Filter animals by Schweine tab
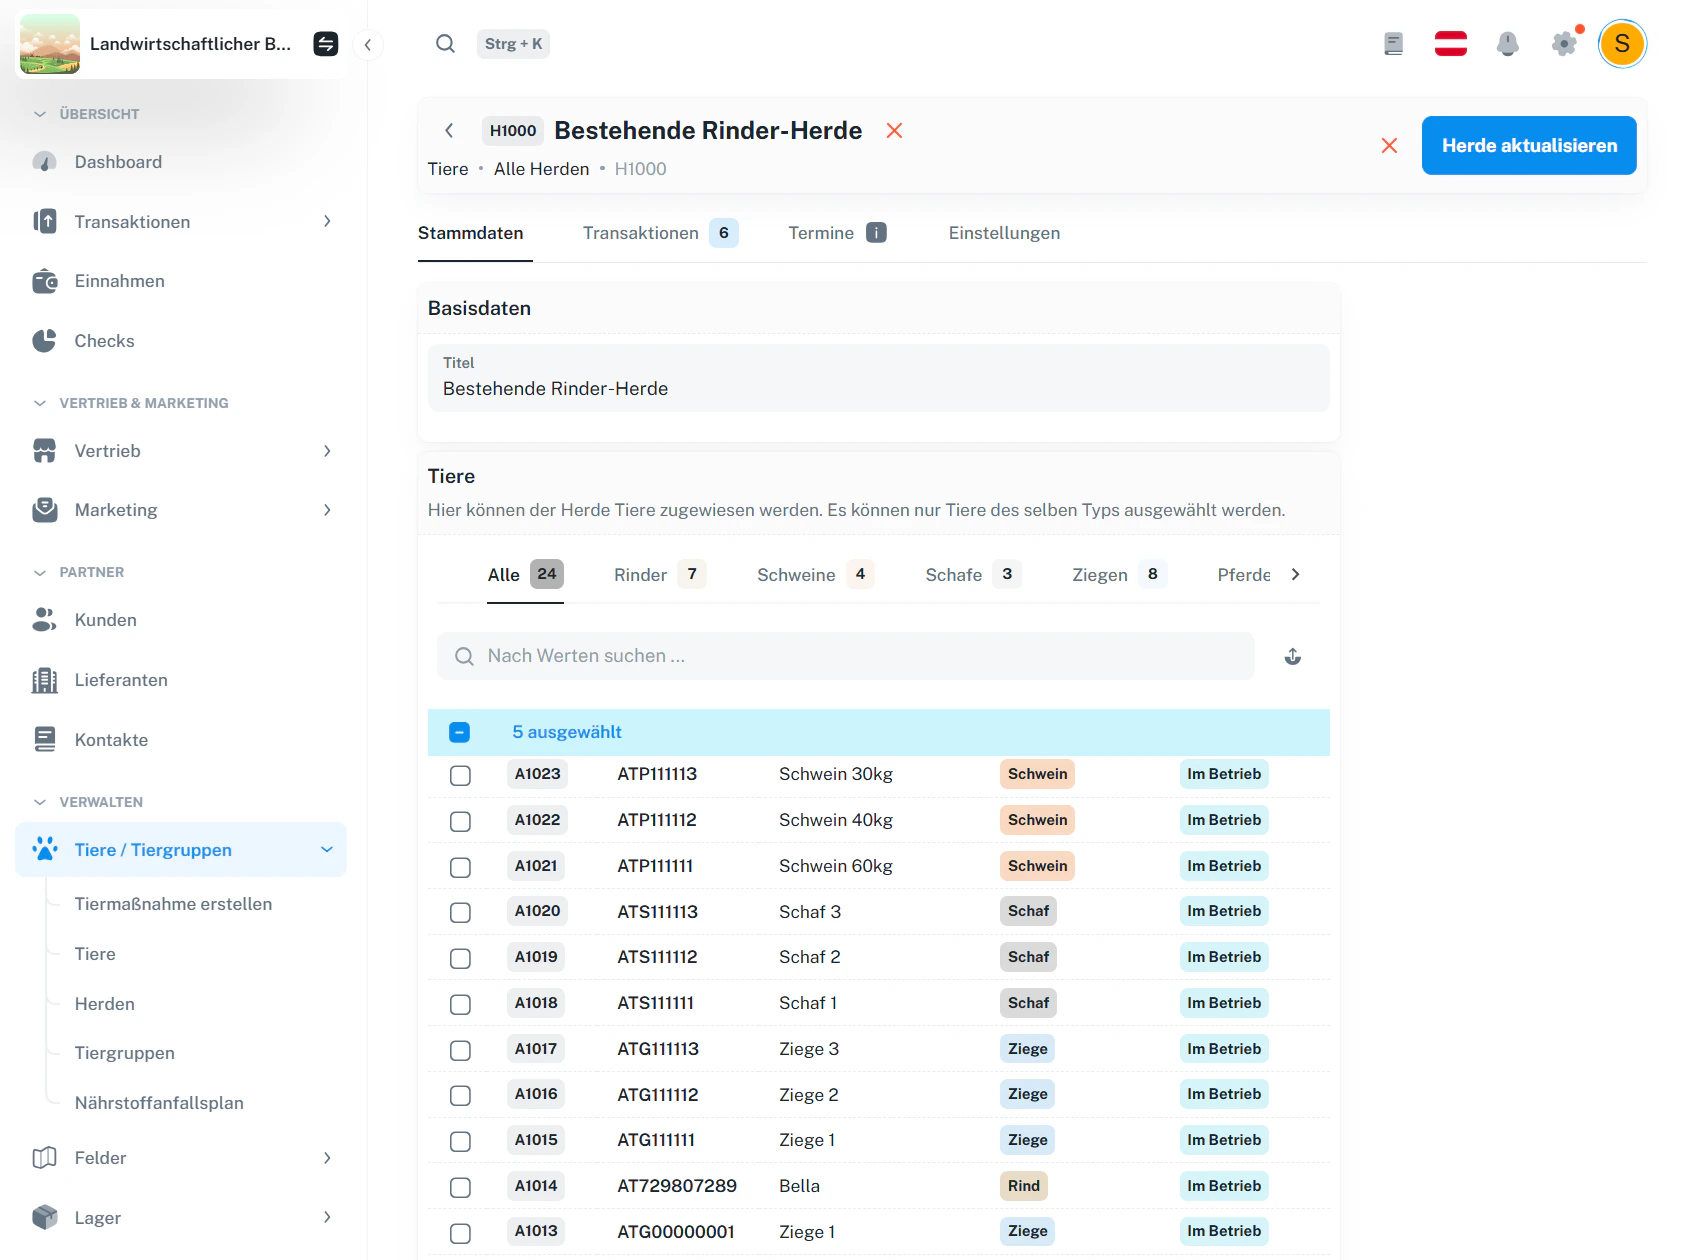1695x1260 pixels. click(815, 574)
